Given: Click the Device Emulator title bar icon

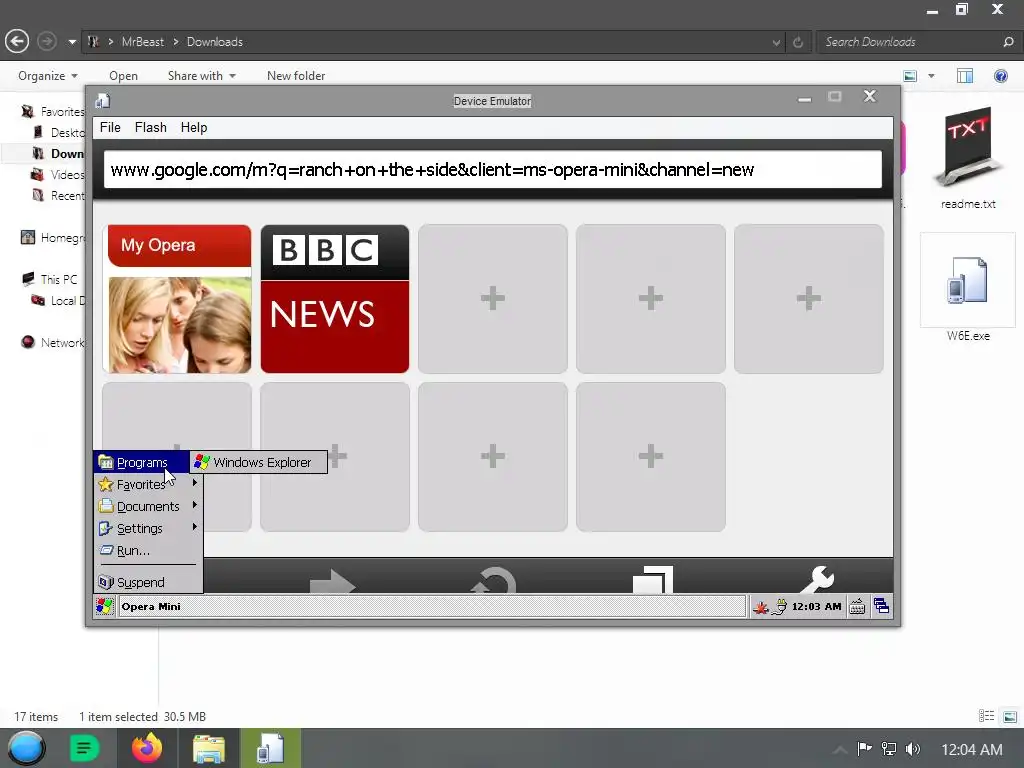Looking at the screenshot, I should click(103, 101).
